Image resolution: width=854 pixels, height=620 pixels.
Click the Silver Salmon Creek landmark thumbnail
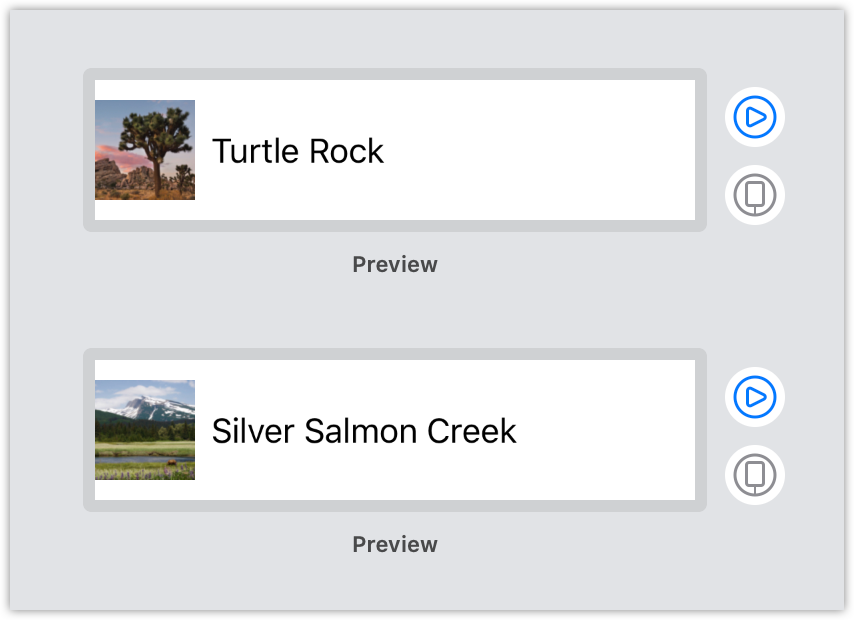145,430
